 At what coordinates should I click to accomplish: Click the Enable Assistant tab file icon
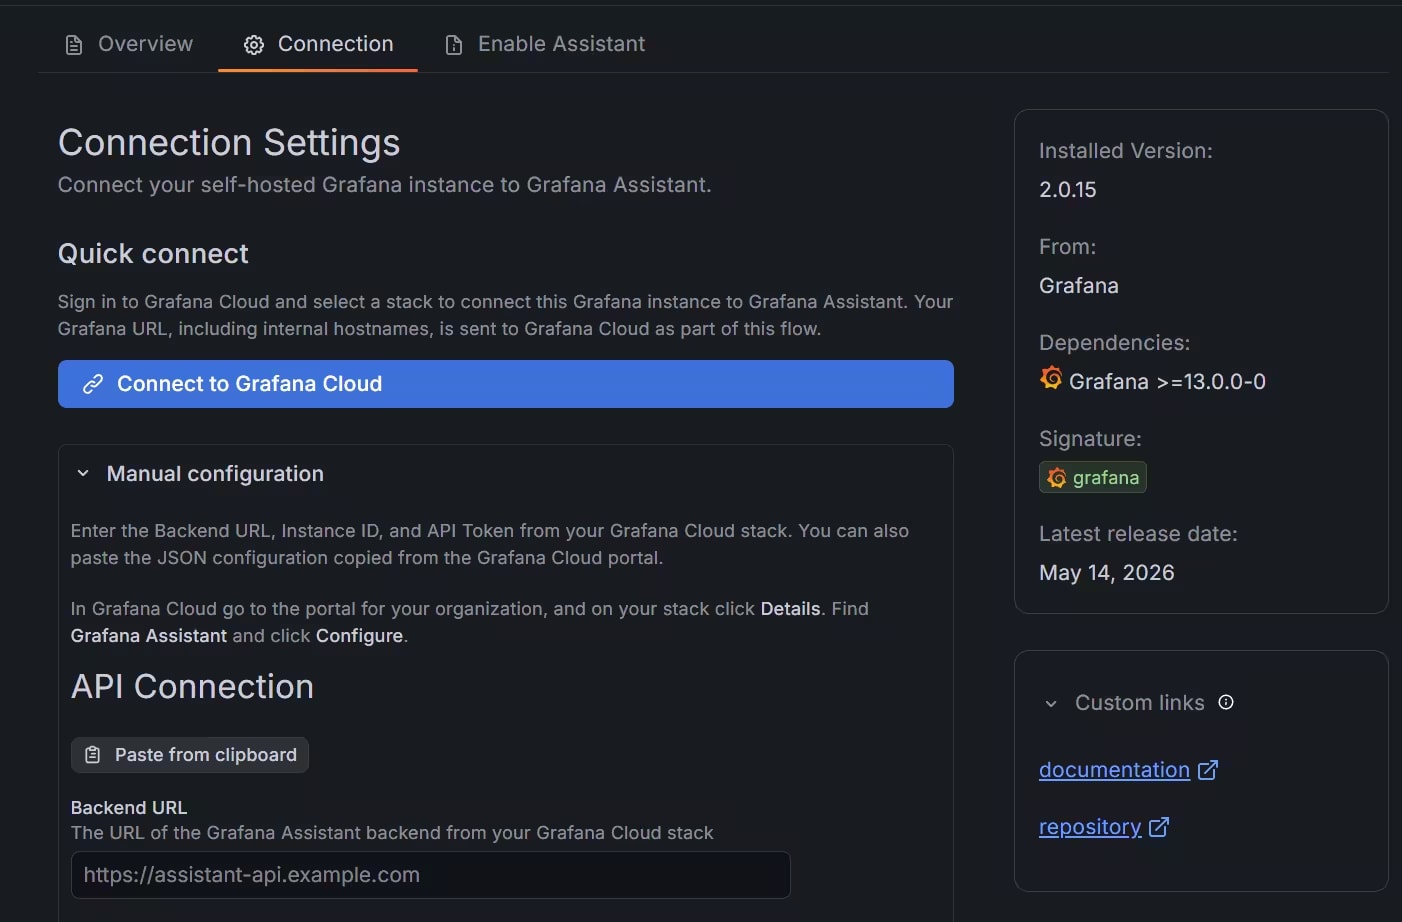454,45
